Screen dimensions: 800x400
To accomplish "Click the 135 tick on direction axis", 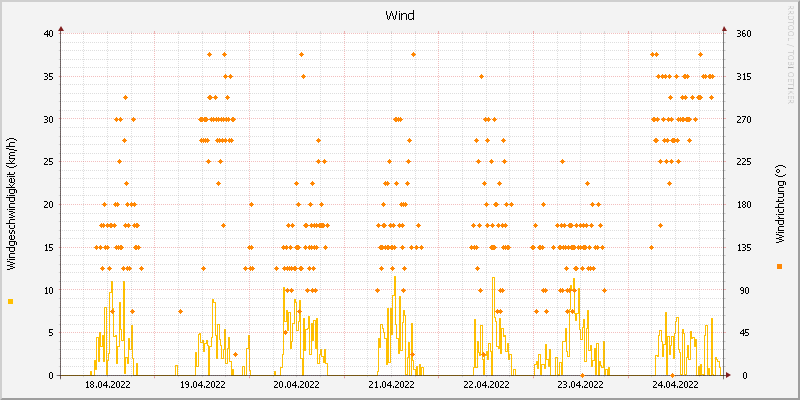I will point(744,247).
